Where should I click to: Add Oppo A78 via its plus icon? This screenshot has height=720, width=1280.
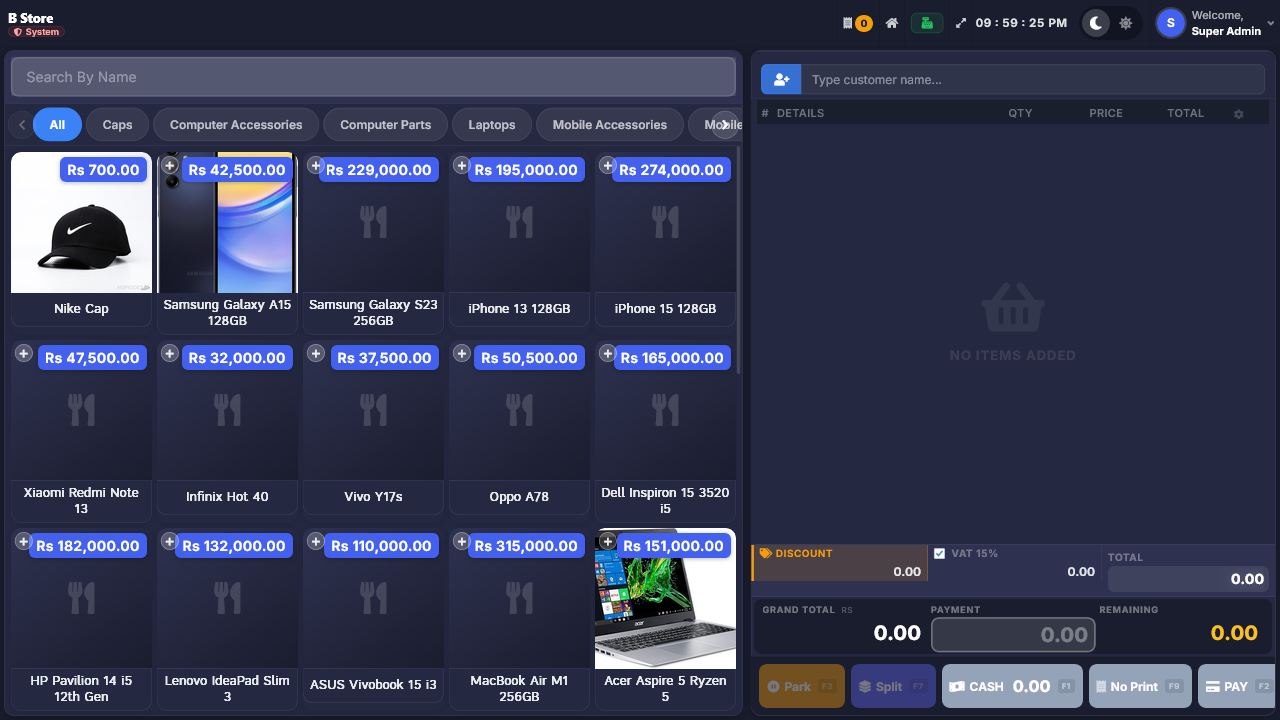point(462,353)
